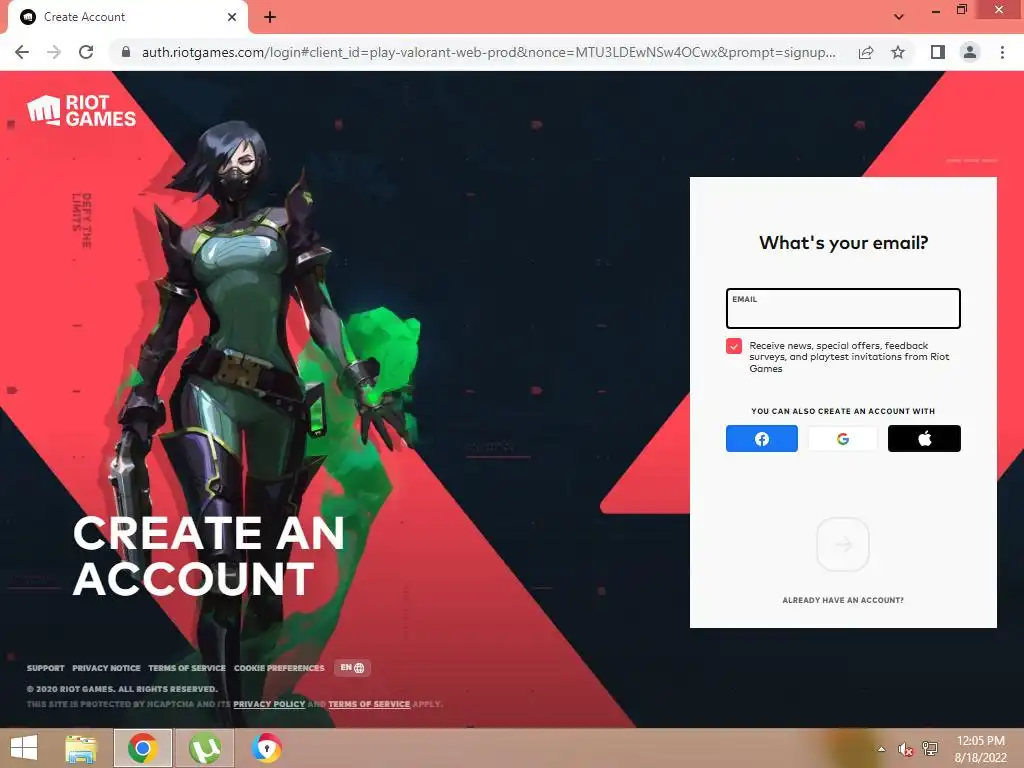Show hidden system tray icons
The width and height of the screenshot is (1024, 768).
coord(882,749)
